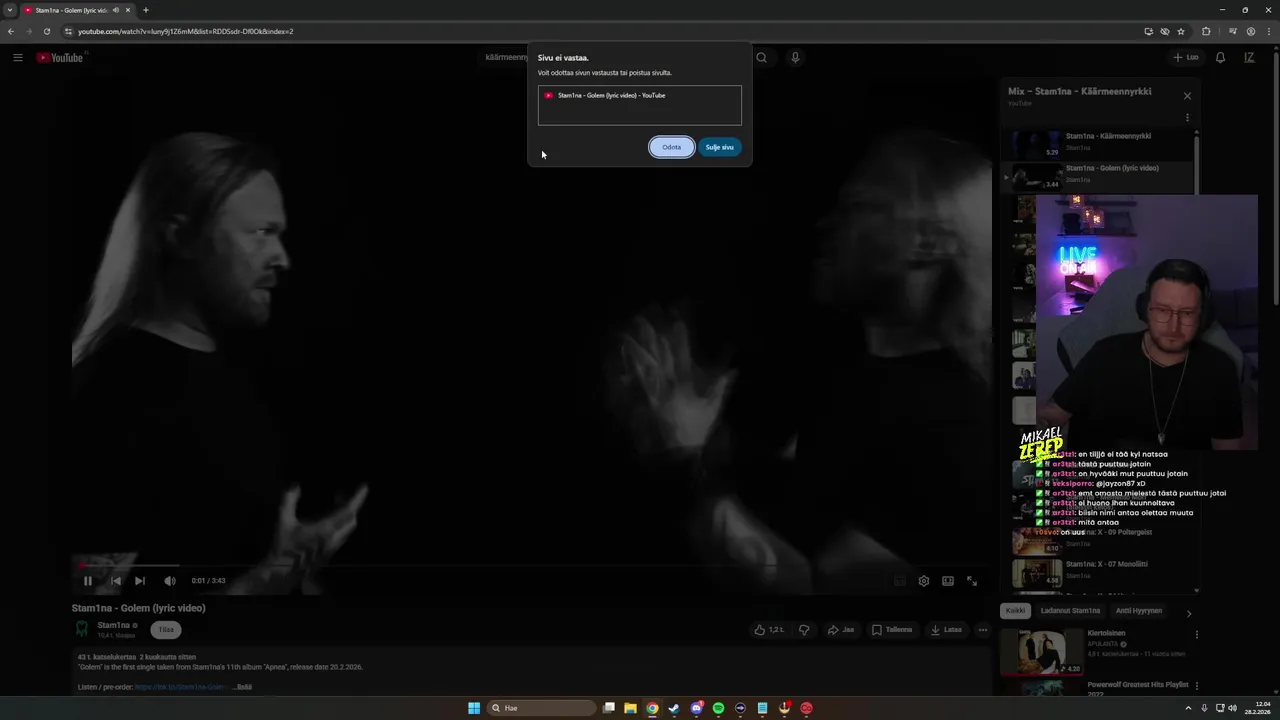Expand the description with ...lisää

tap(242, 687)
